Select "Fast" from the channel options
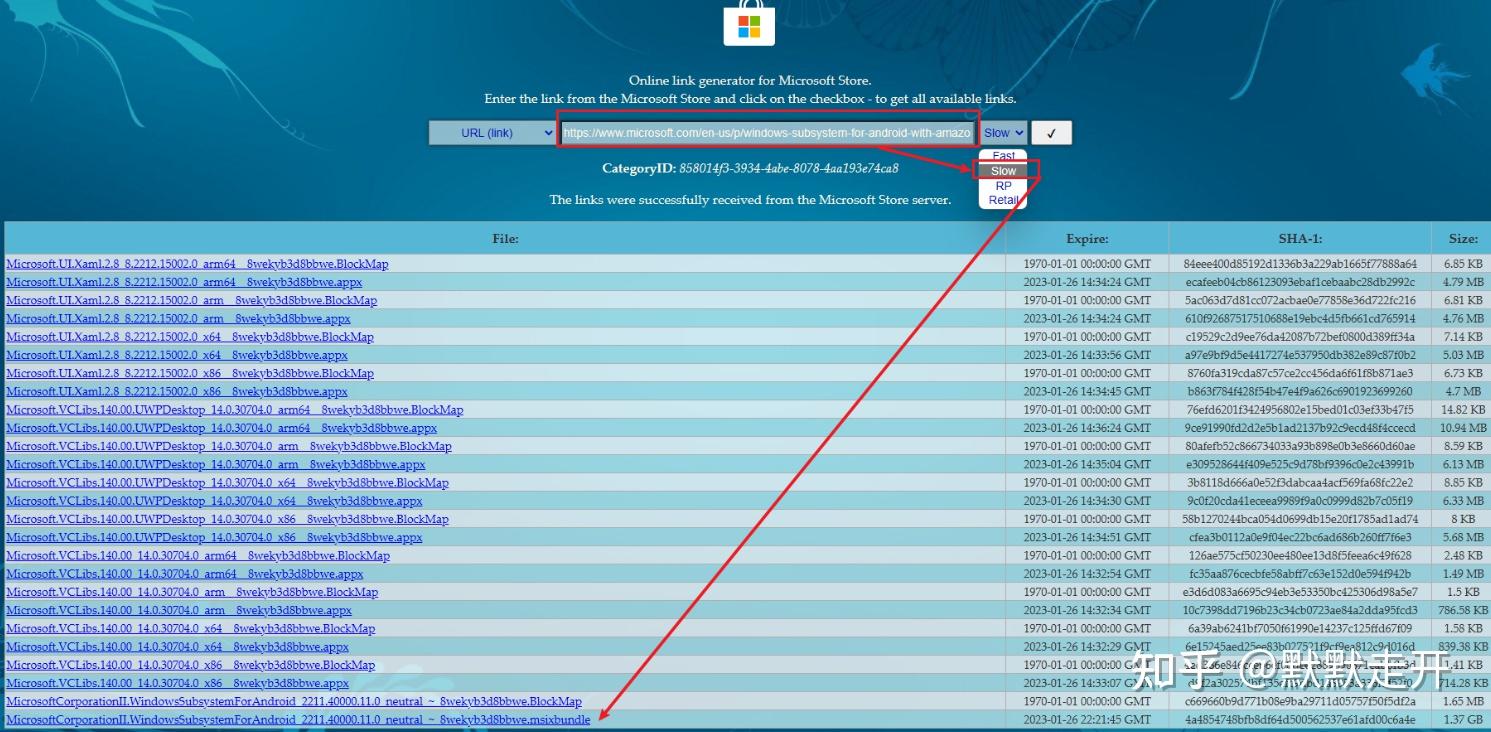Viewport: 1491px width, 732px height. (1002, 156)
